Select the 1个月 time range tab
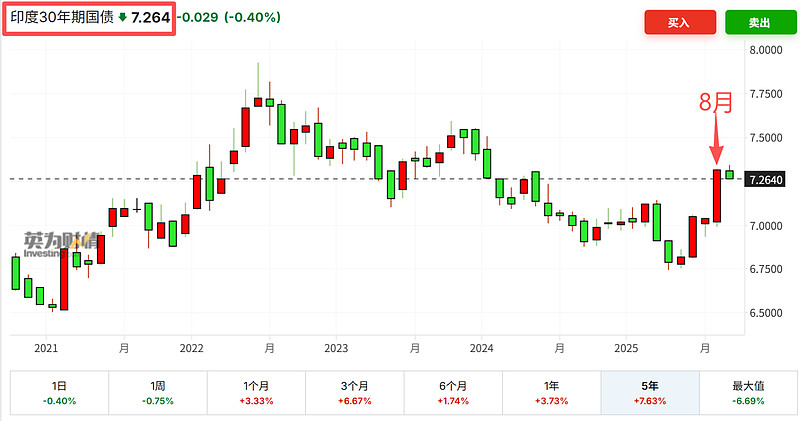The height and width of the screenshot is (421, 800). click(256, 392)
